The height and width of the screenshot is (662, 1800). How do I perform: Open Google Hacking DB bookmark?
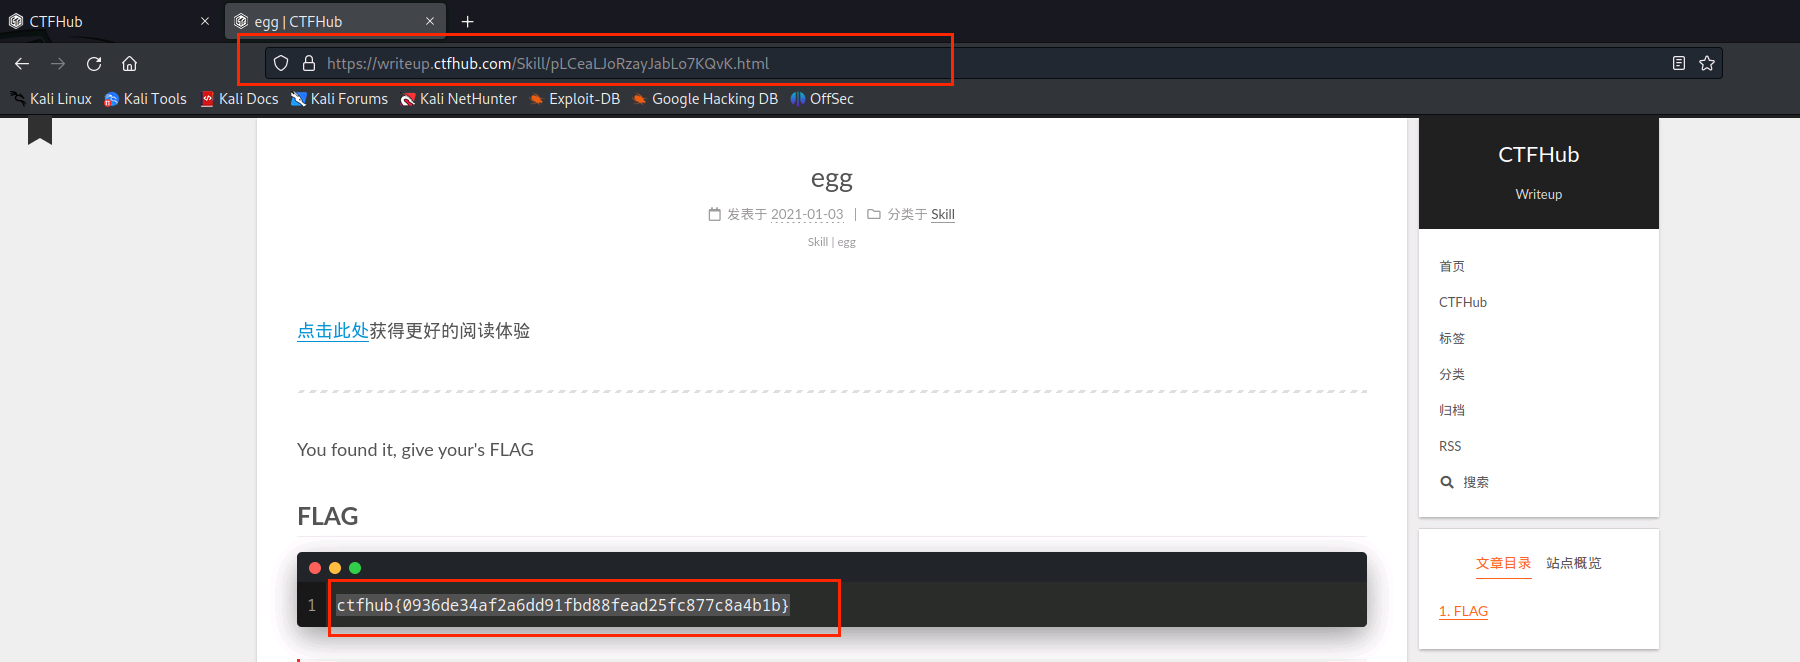coord(705,99)
